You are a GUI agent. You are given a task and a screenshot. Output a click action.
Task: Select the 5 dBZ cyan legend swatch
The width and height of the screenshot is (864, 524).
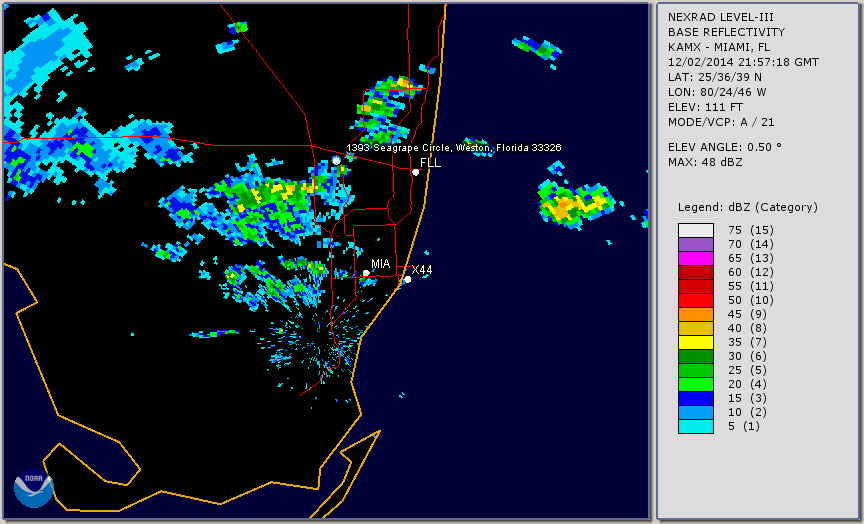(696, 426)
